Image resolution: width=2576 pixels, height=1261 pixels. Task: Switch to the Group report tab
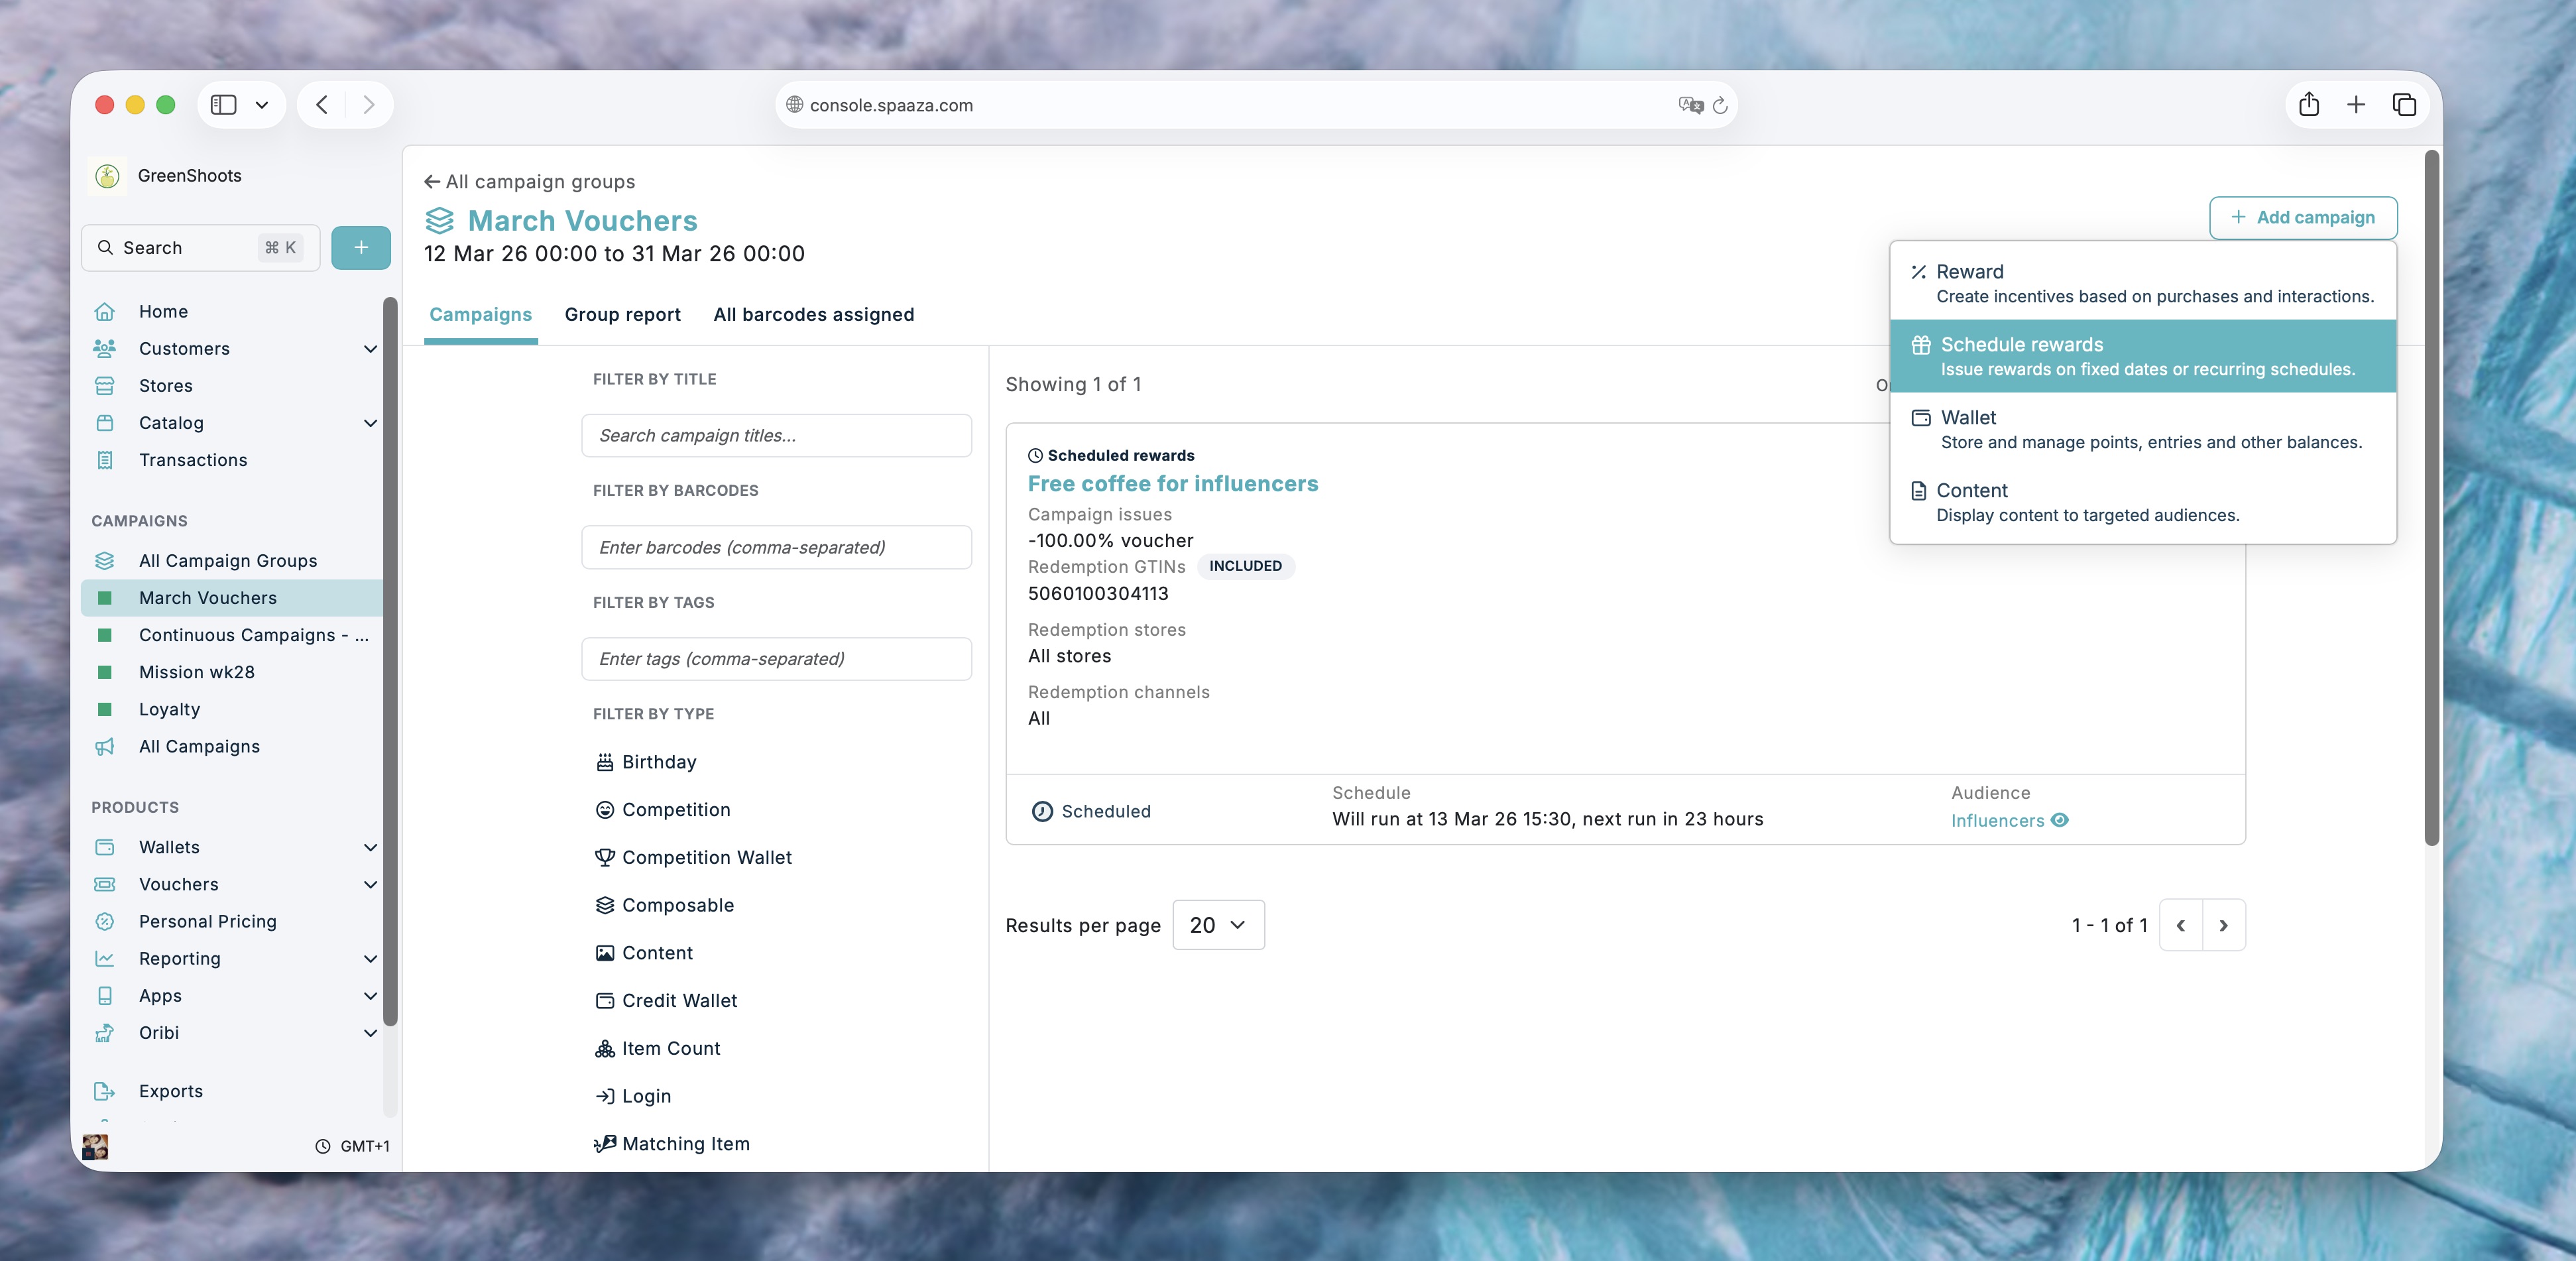pos(622,315)
